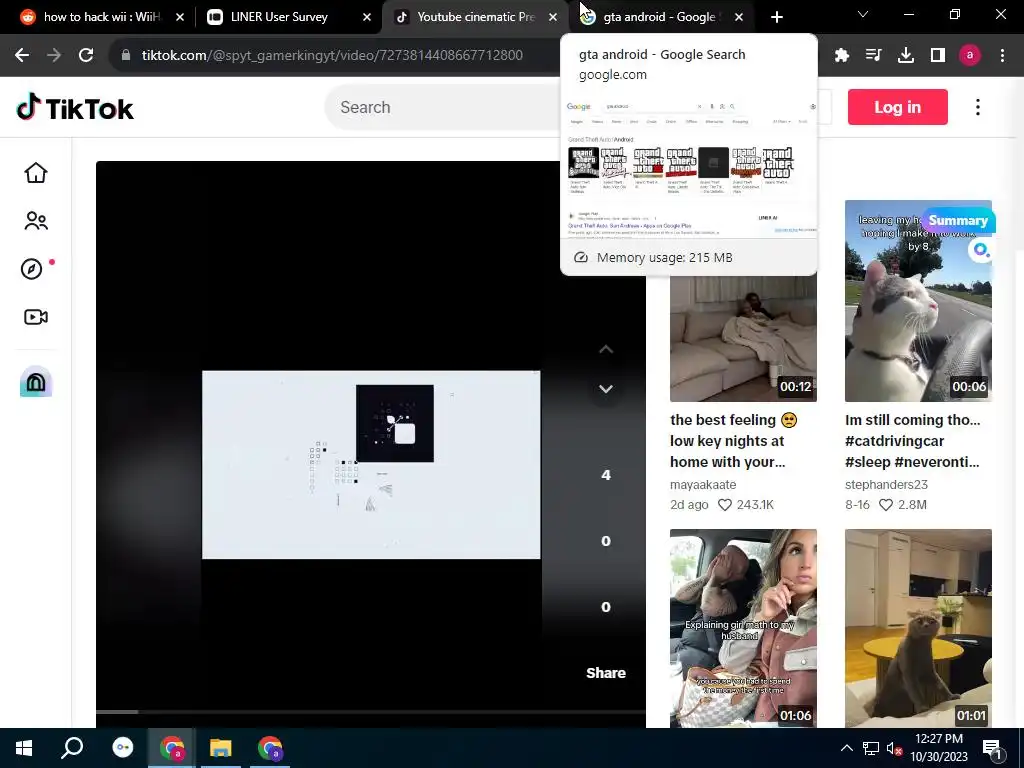Open the Chrome profile avatar 'a'

click(970, 56)
